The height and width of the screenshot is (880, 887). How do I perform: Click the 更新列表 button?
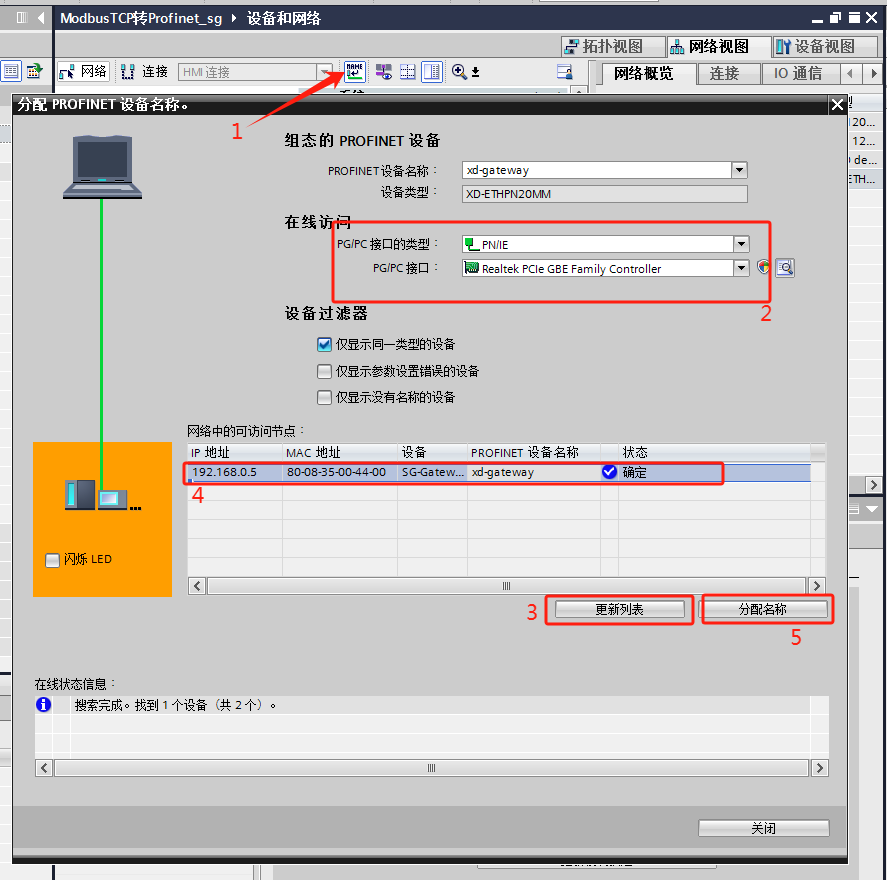point(619,609)
